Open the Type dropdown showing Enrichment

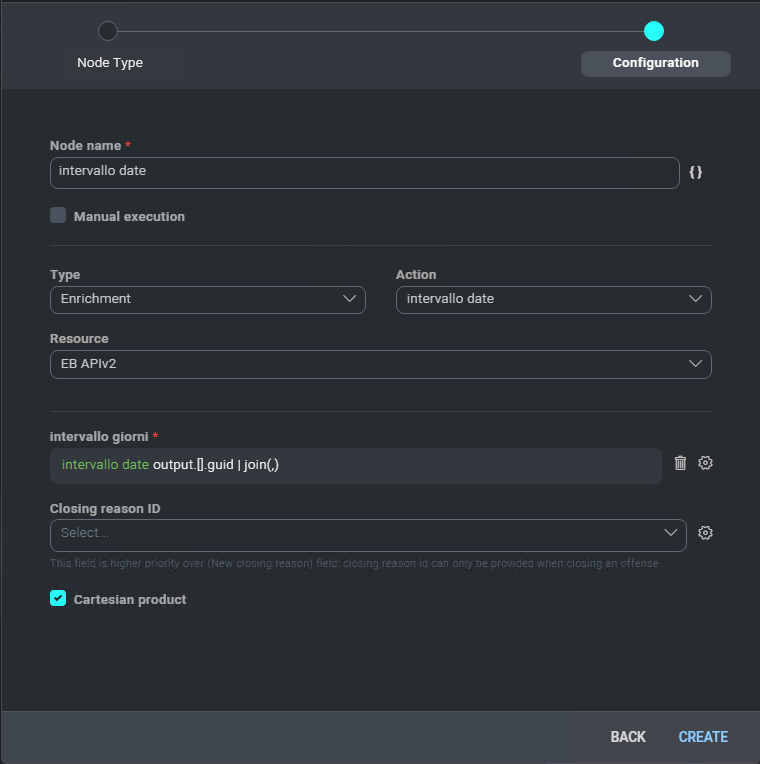(207, 299)
